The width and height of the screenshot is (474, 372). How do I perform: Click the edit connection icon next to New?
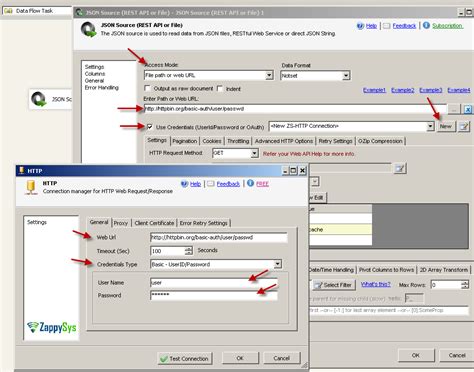464,126
